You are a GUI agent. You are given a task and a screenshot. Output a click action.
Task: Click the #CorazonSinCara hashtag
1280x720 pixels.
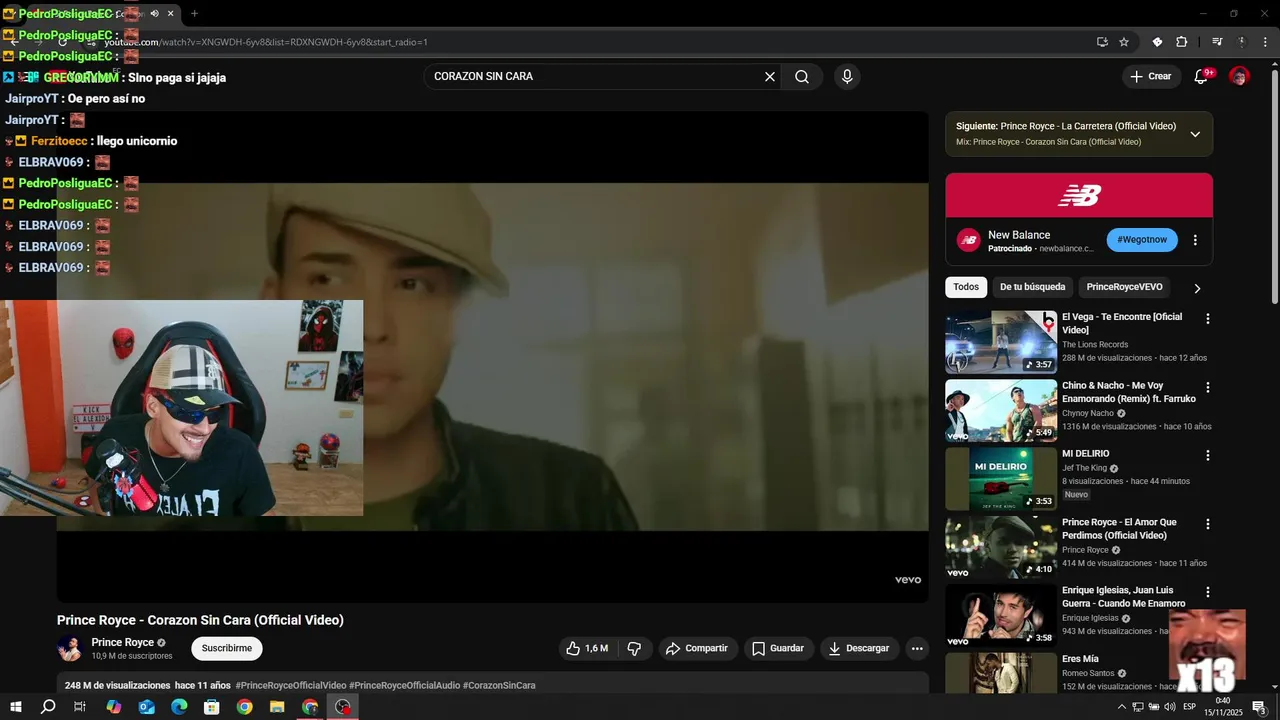(499, 686)
